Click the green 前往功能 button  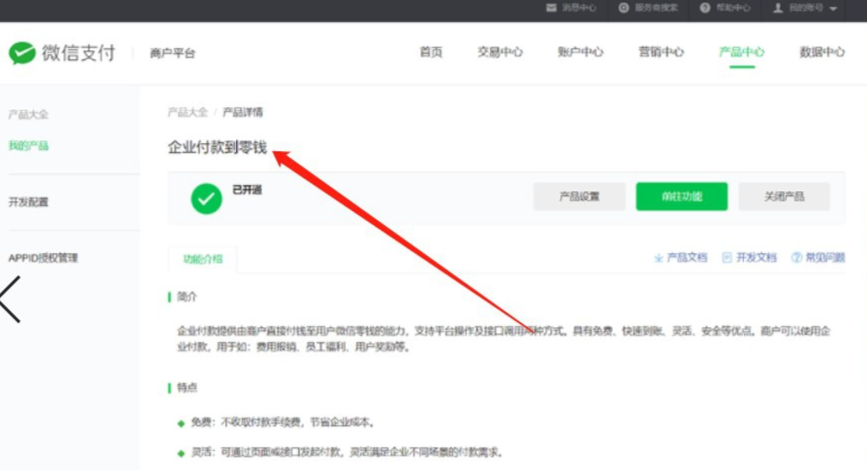pyautogui.click(x=682, y=196)
